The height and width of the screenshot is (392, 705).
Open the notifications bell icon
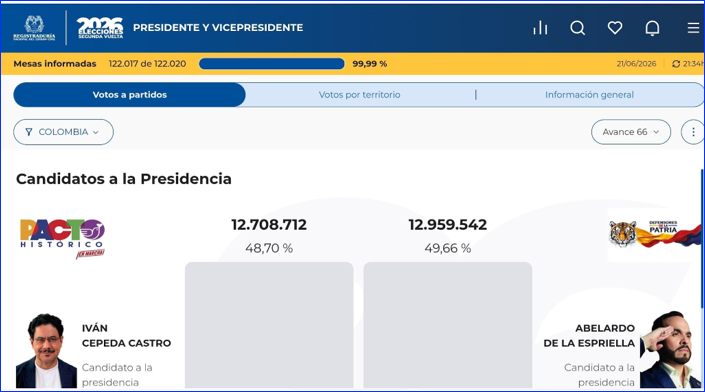click(x=652, y=28)
